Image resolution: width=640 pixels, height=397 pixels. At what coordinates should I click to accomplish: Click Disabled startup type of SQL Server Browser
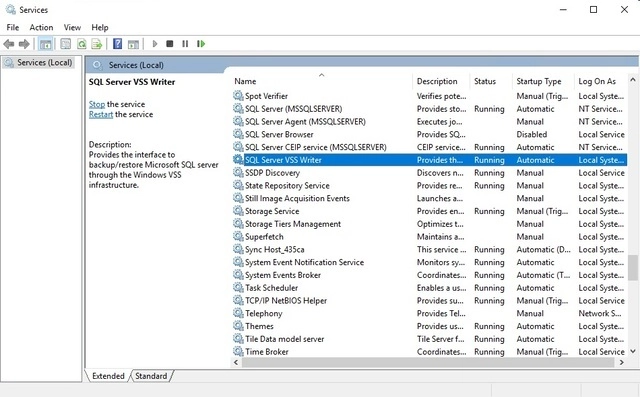click(531, 134)
